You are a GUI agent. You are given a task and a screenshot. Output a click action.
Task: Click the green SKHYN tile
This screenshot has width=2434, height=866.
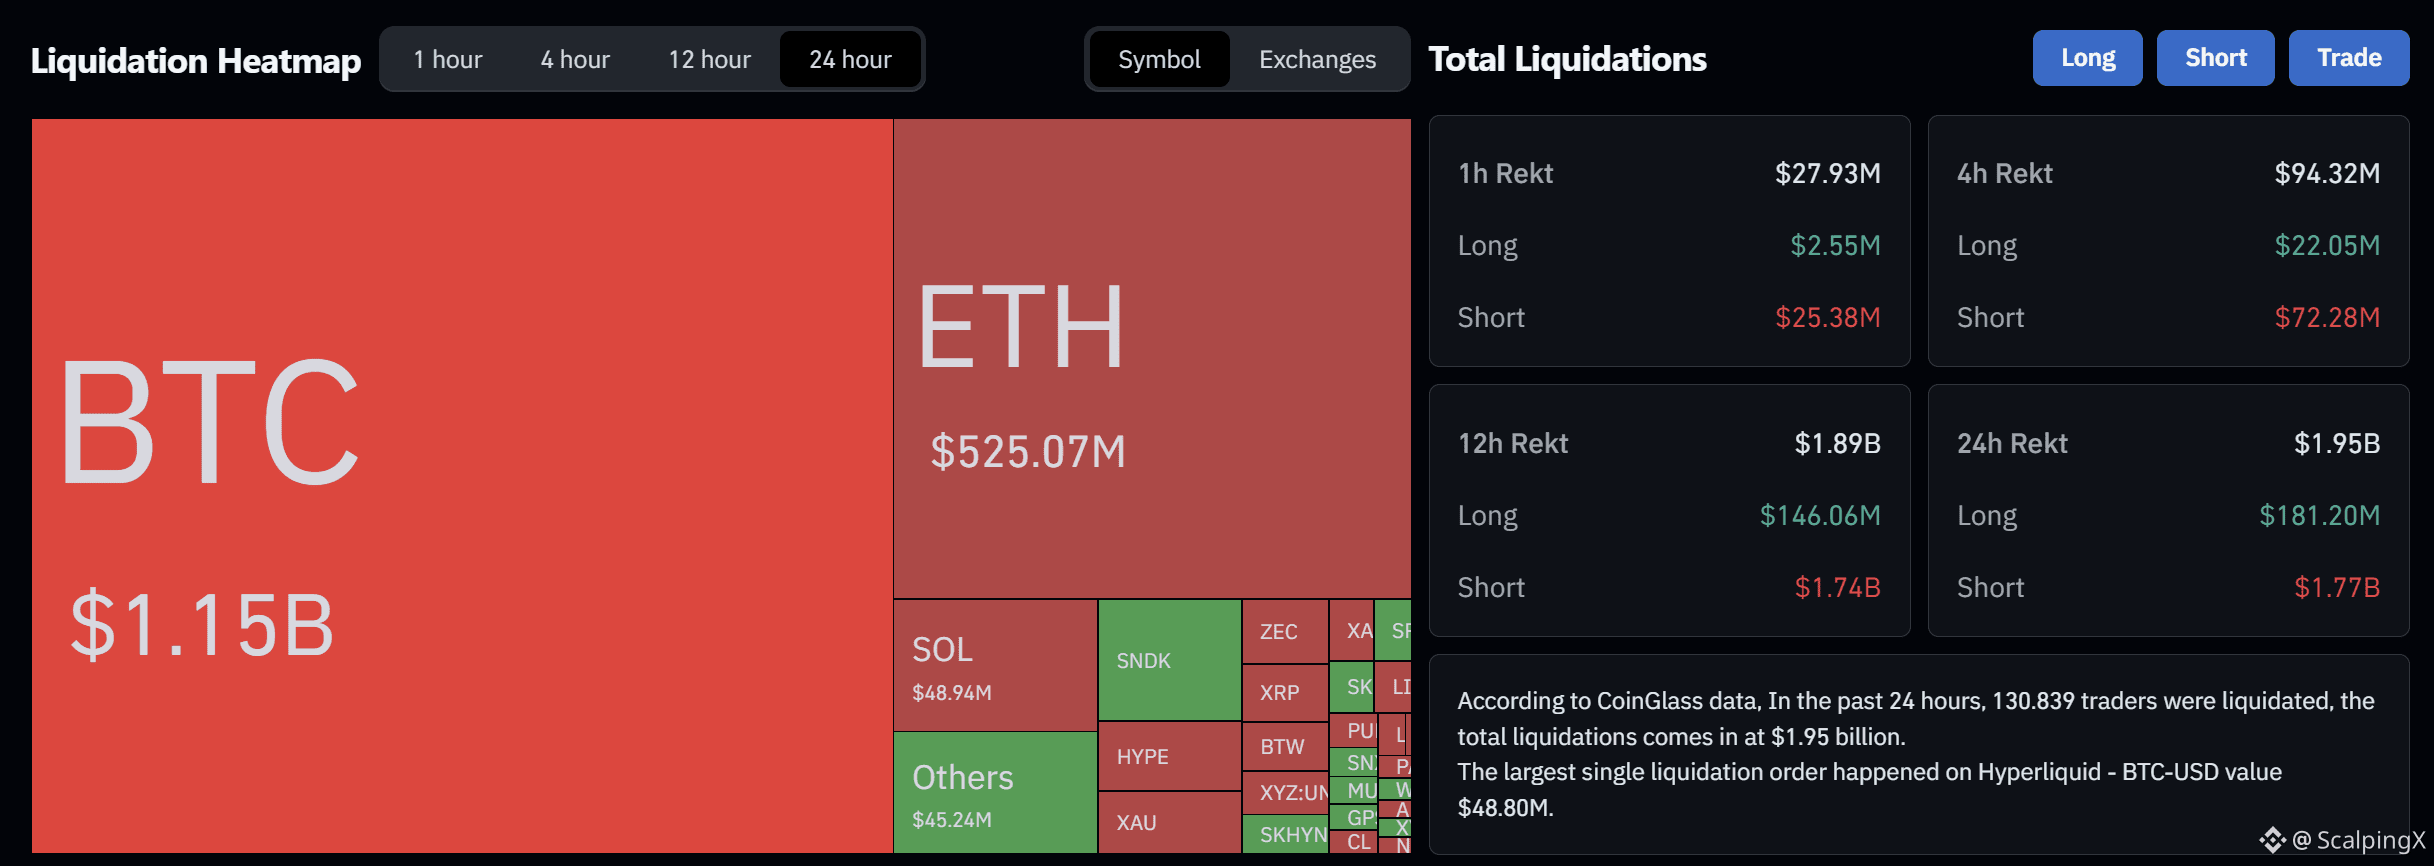click(x=1285, y=834)
